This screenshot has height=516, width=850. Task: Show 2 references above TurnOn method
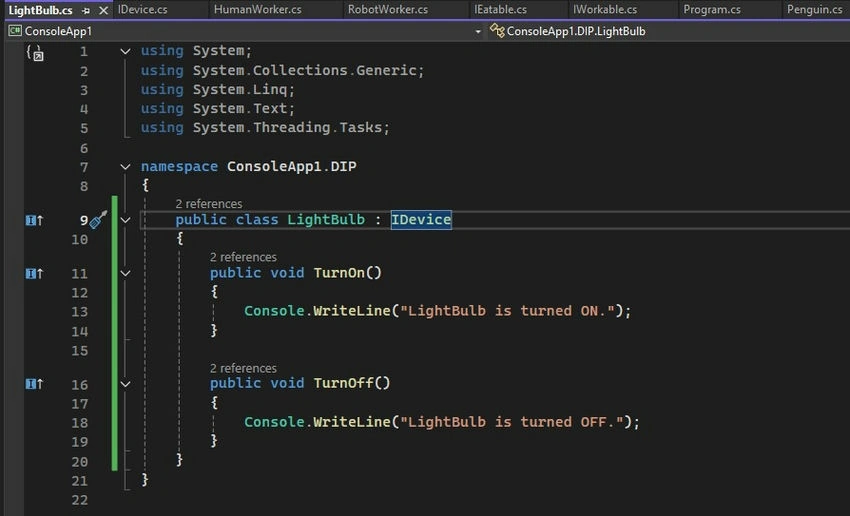coord(243,257)
